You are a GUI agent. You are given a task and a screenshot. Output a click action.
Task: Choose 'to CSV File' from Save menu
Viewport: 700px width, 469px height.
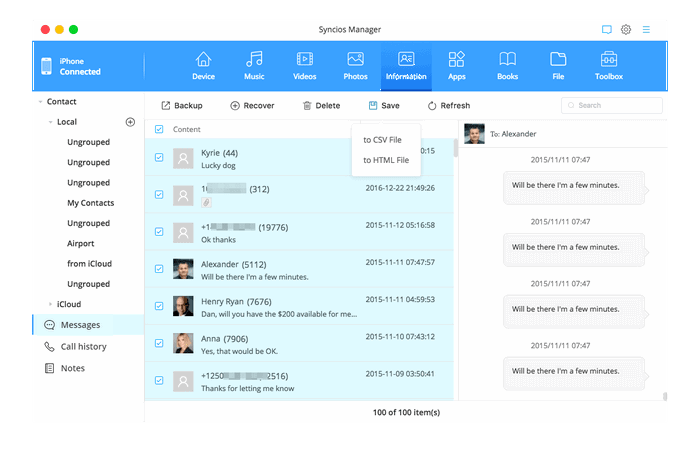click(x=382, y=140)
